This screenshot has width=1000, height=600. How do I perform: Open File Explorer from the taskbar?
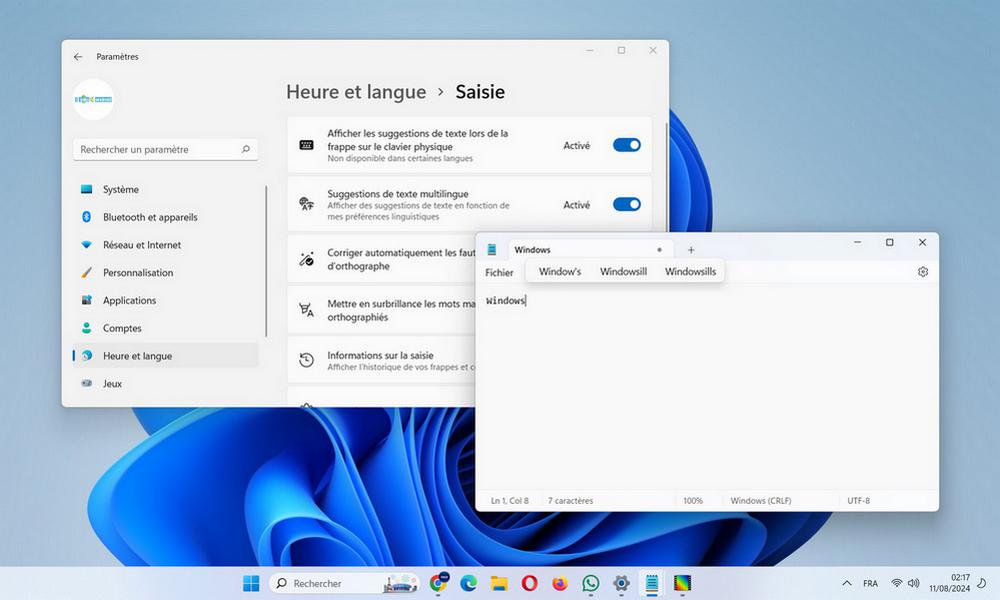(499, 583)
